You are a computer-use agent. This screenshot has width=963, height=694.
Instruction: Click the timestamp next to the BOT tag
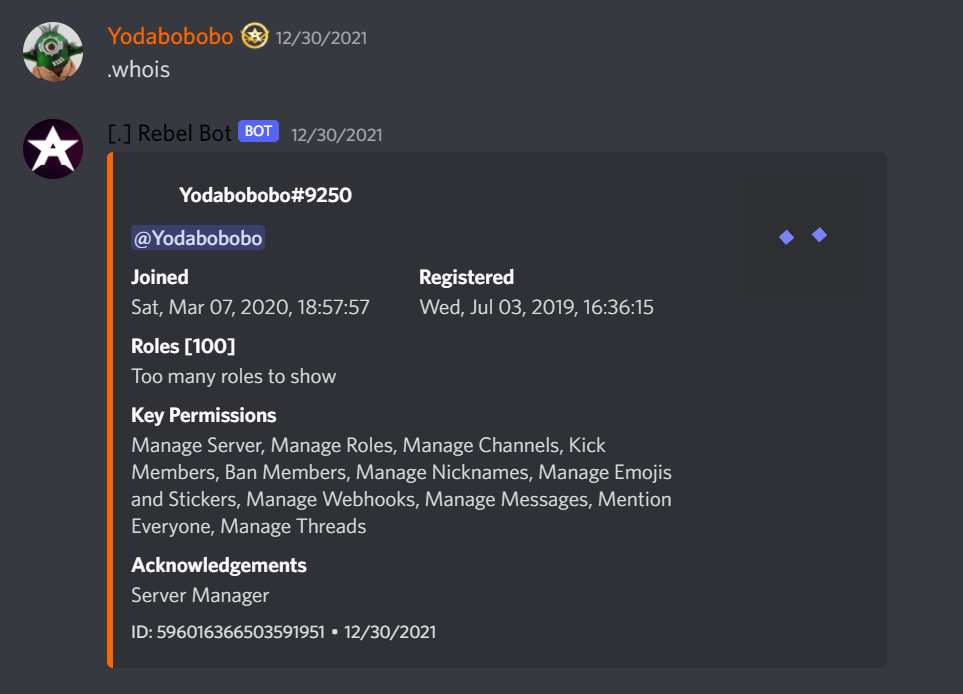pyautogui.click(x=337, y=135)
